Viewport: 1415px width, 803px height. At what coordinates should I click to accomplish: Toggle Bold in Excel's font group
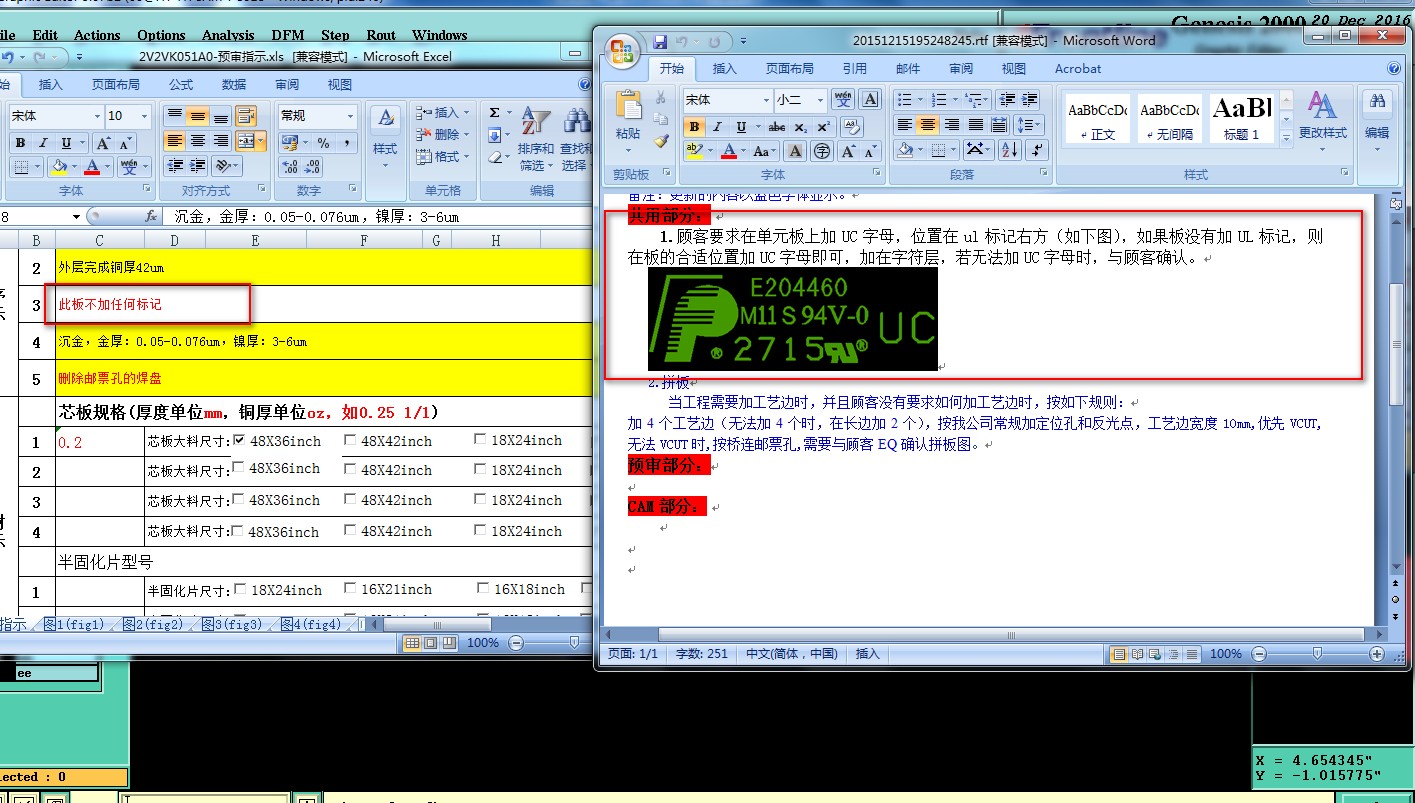19,143
